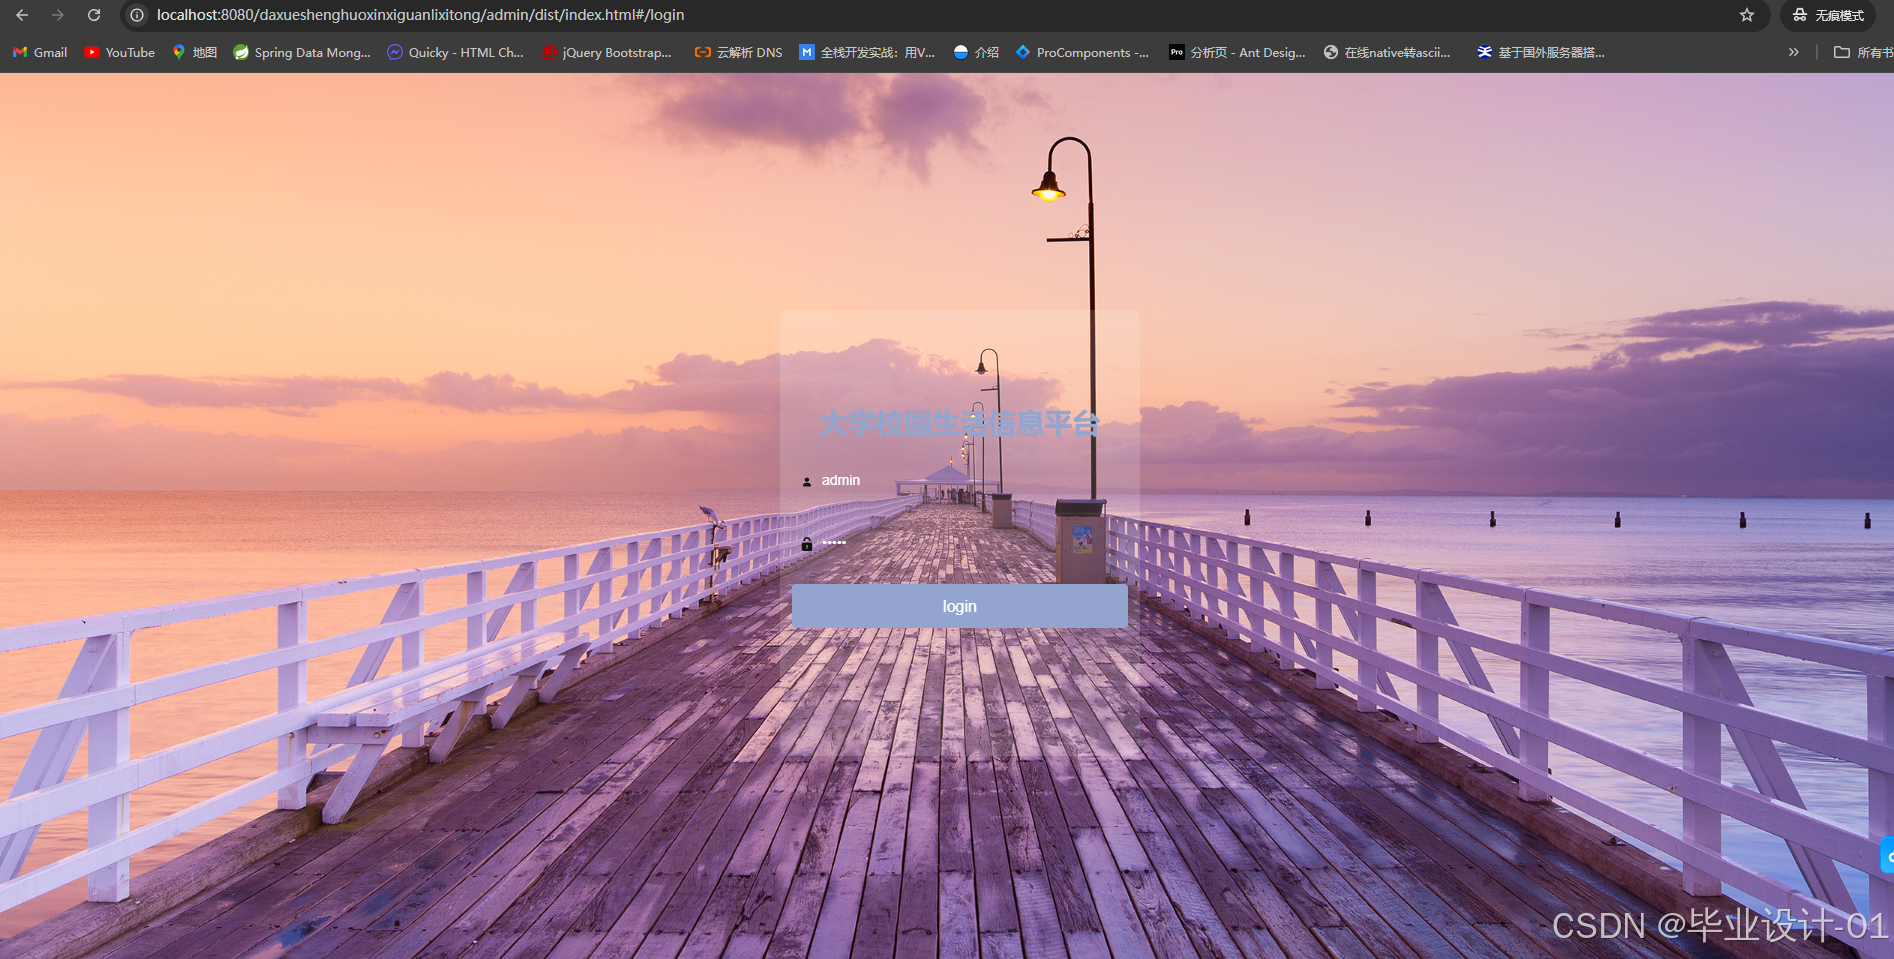Image resolution: width=1894 pixels, height=959 pixels.
Task: Open the ProComponents bookmark
Action: (x=1082, y=52)
